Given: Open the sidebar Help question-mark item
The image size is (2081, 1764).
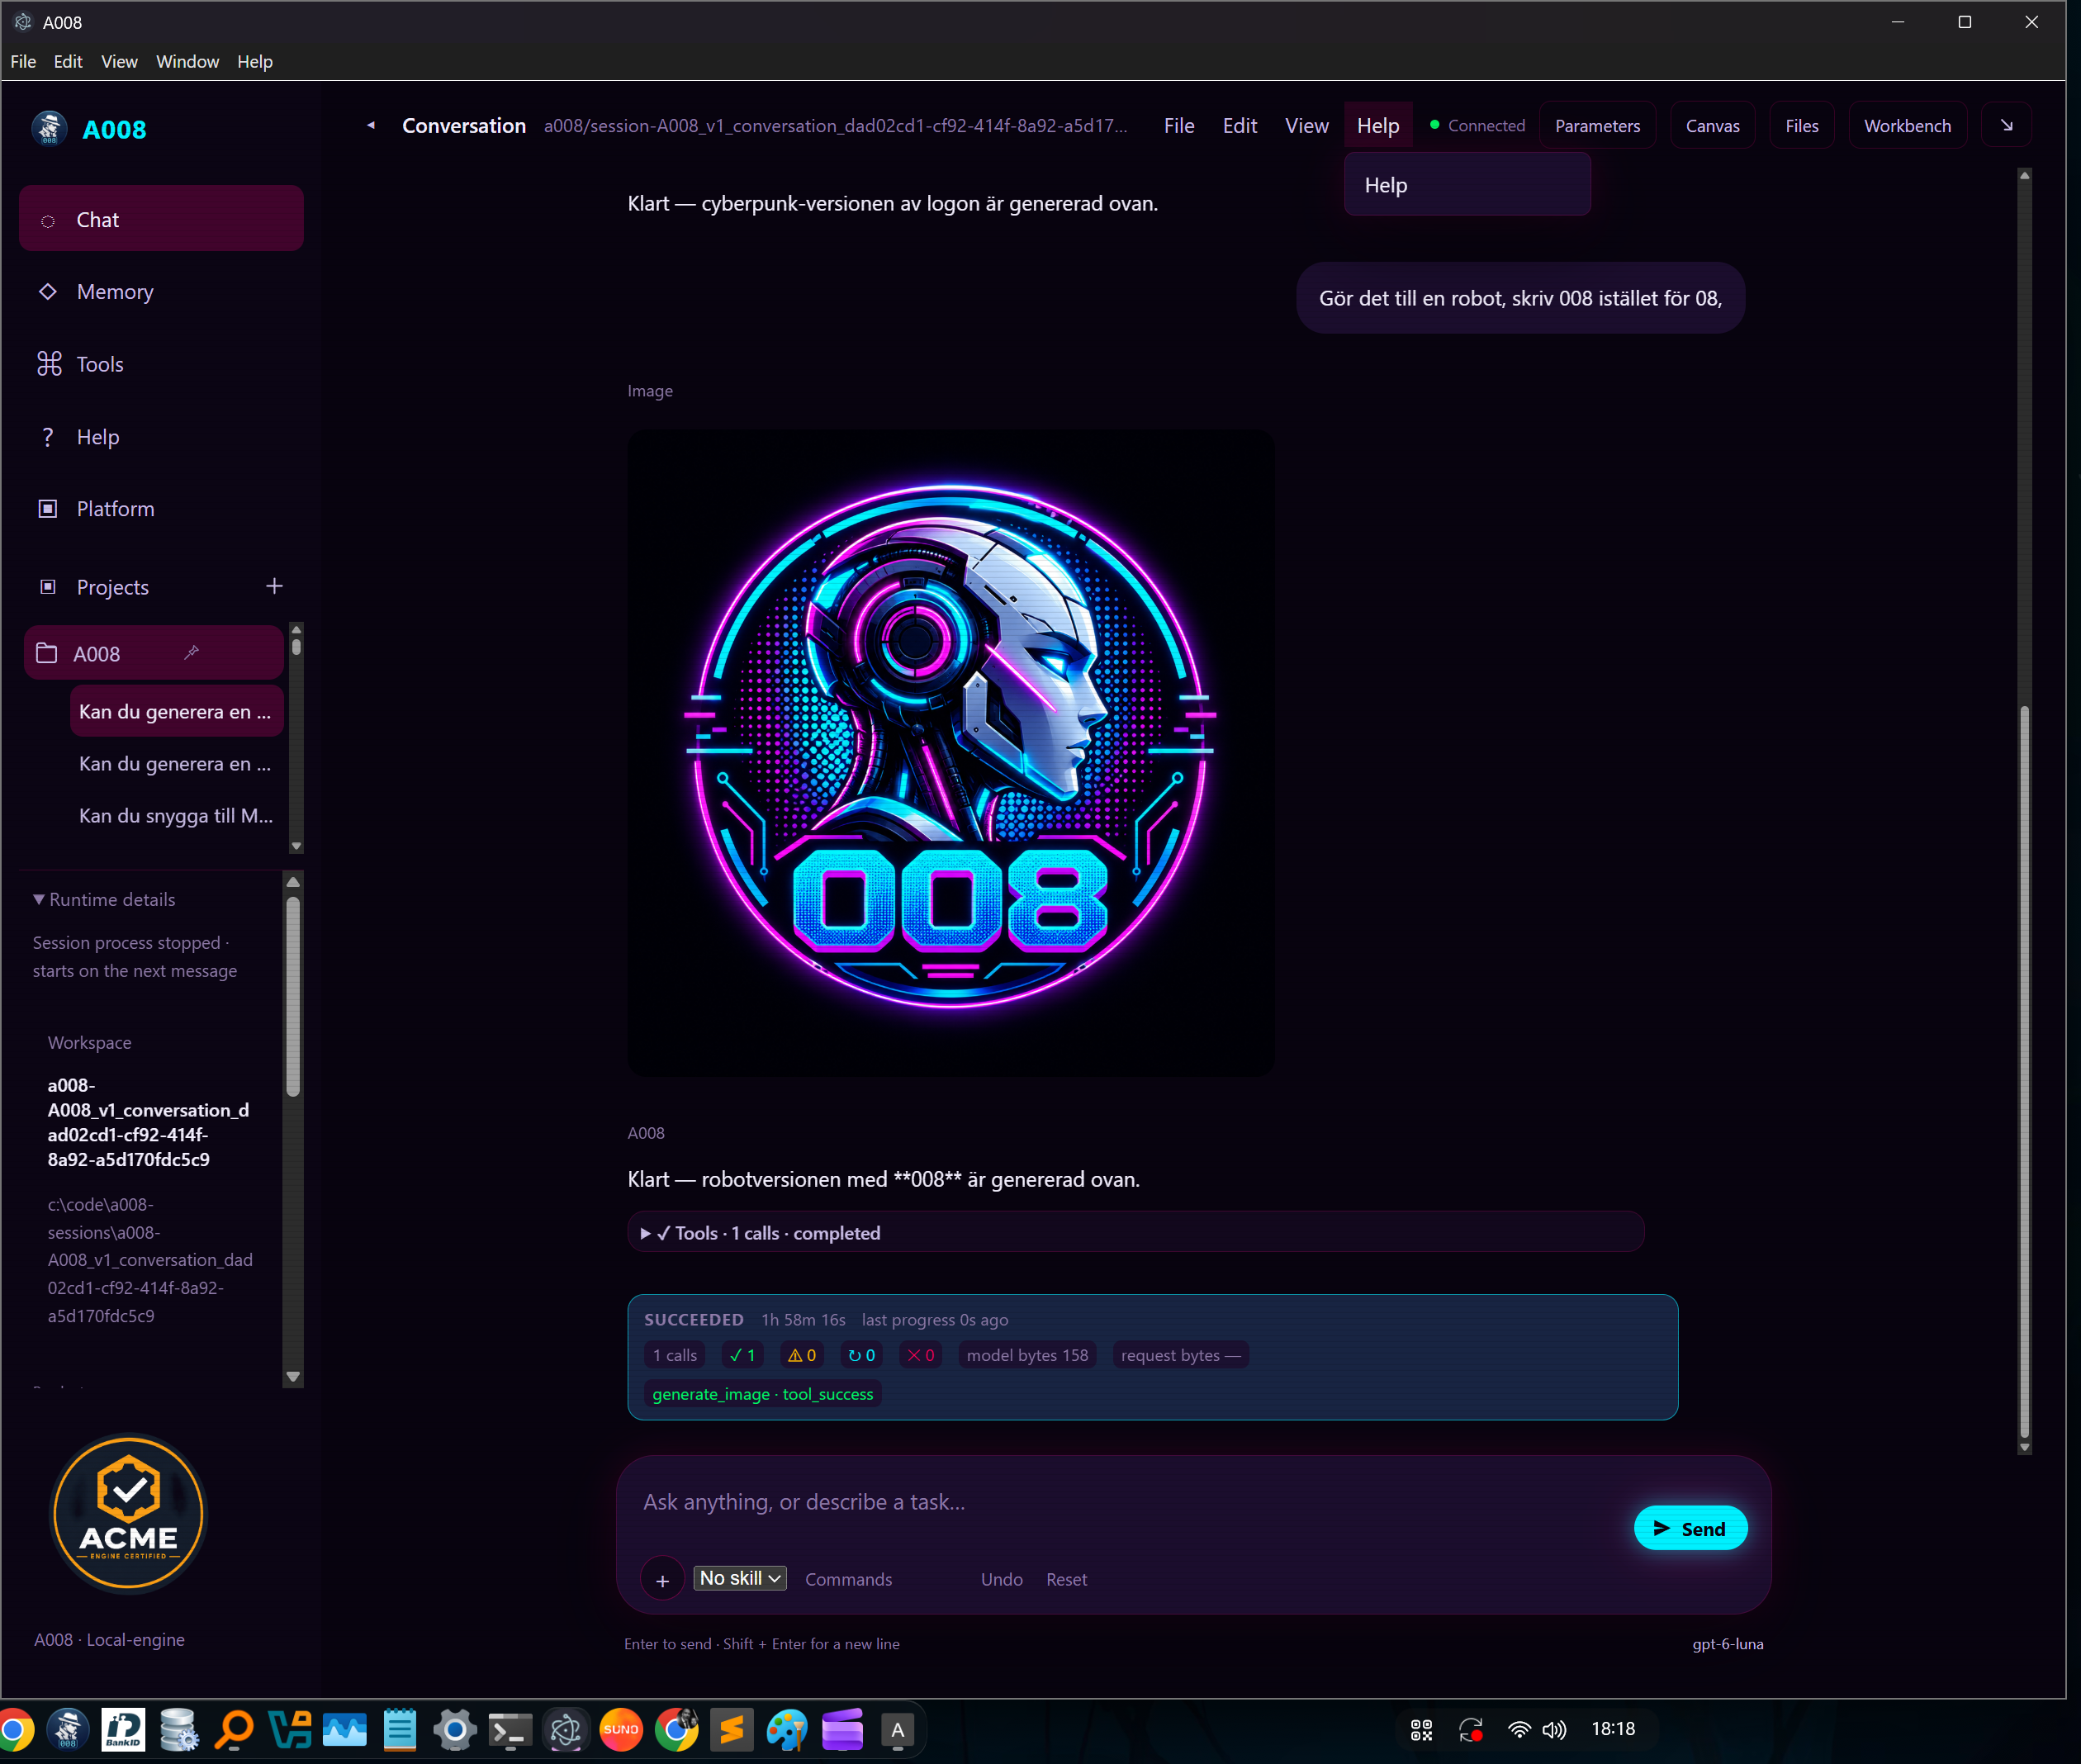Looking at the screenshot, I should pyautogui.click(x=161, y=437).
